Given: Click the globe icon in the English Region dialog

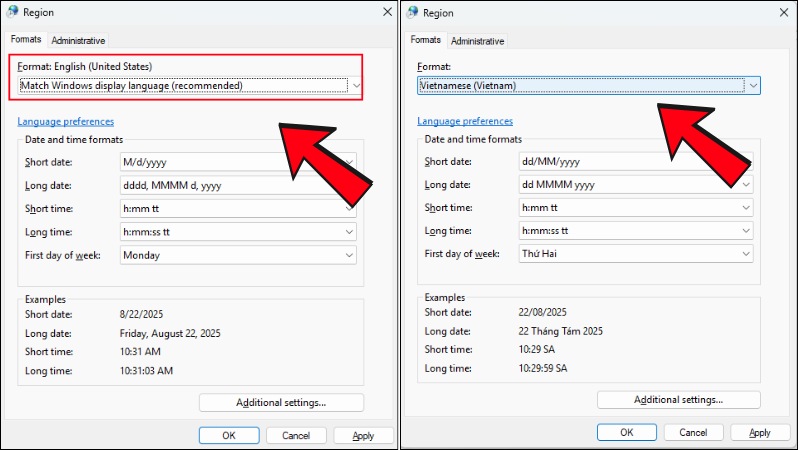Looking at the screenshot, I should (11, 12).
